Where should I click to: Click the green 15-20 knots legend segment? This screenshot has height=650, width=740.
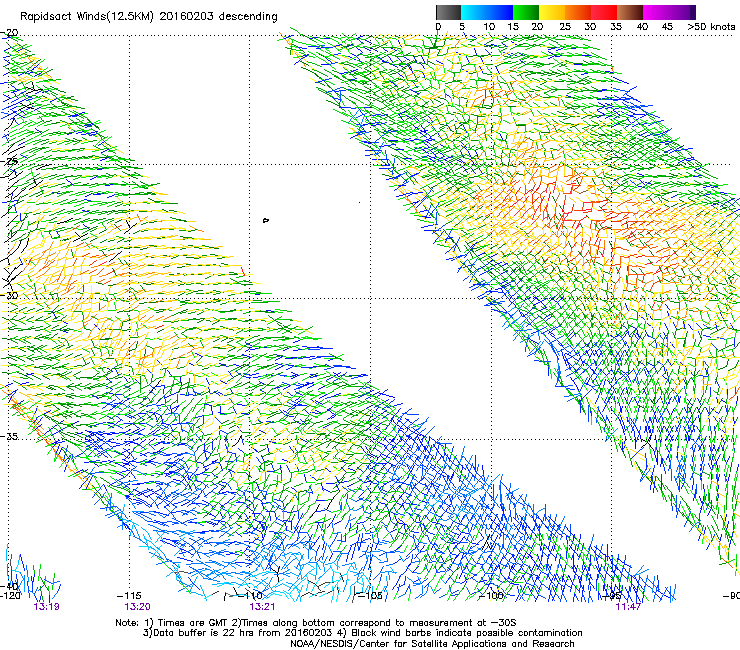(526, 12)
